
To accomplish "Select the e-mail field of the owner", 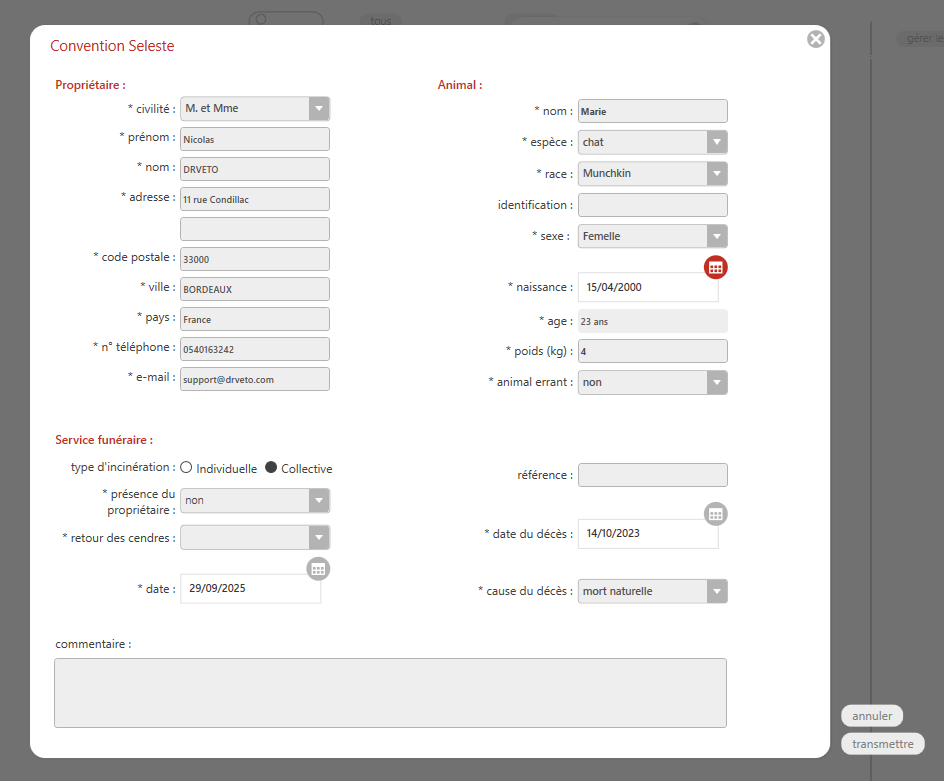I will coord(254,379).
